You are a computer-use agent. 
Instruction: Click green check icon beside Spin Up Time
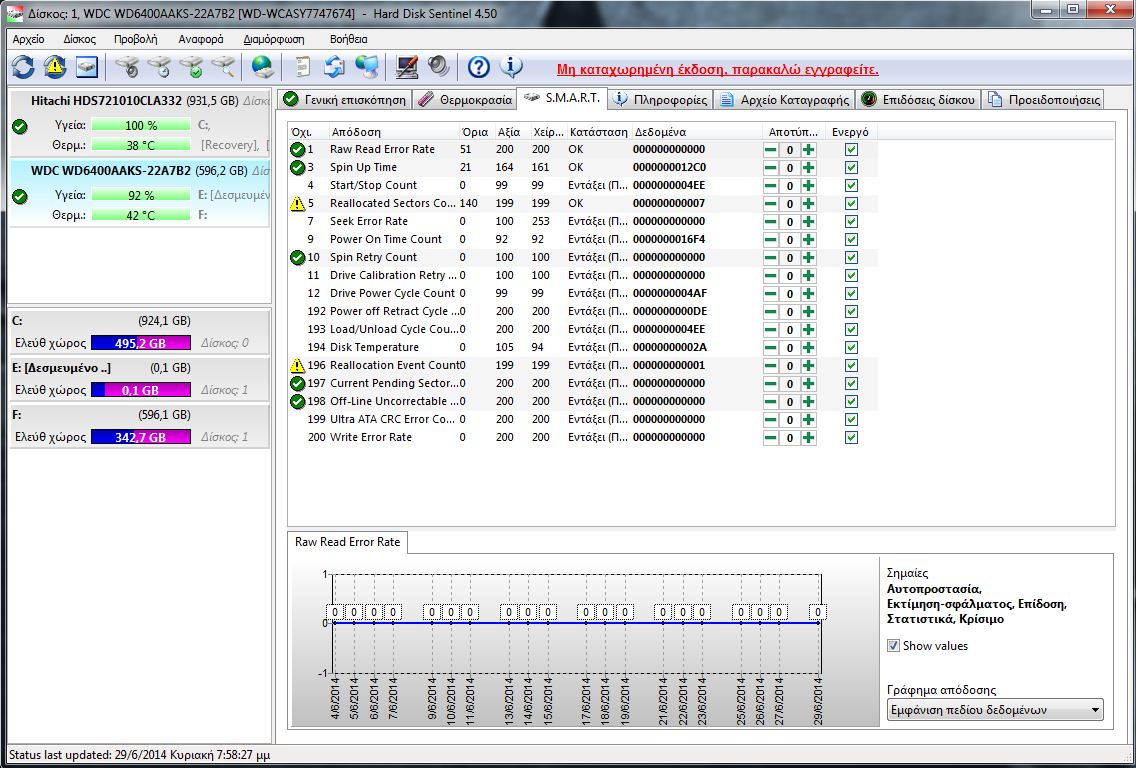(x=297, y=168)
